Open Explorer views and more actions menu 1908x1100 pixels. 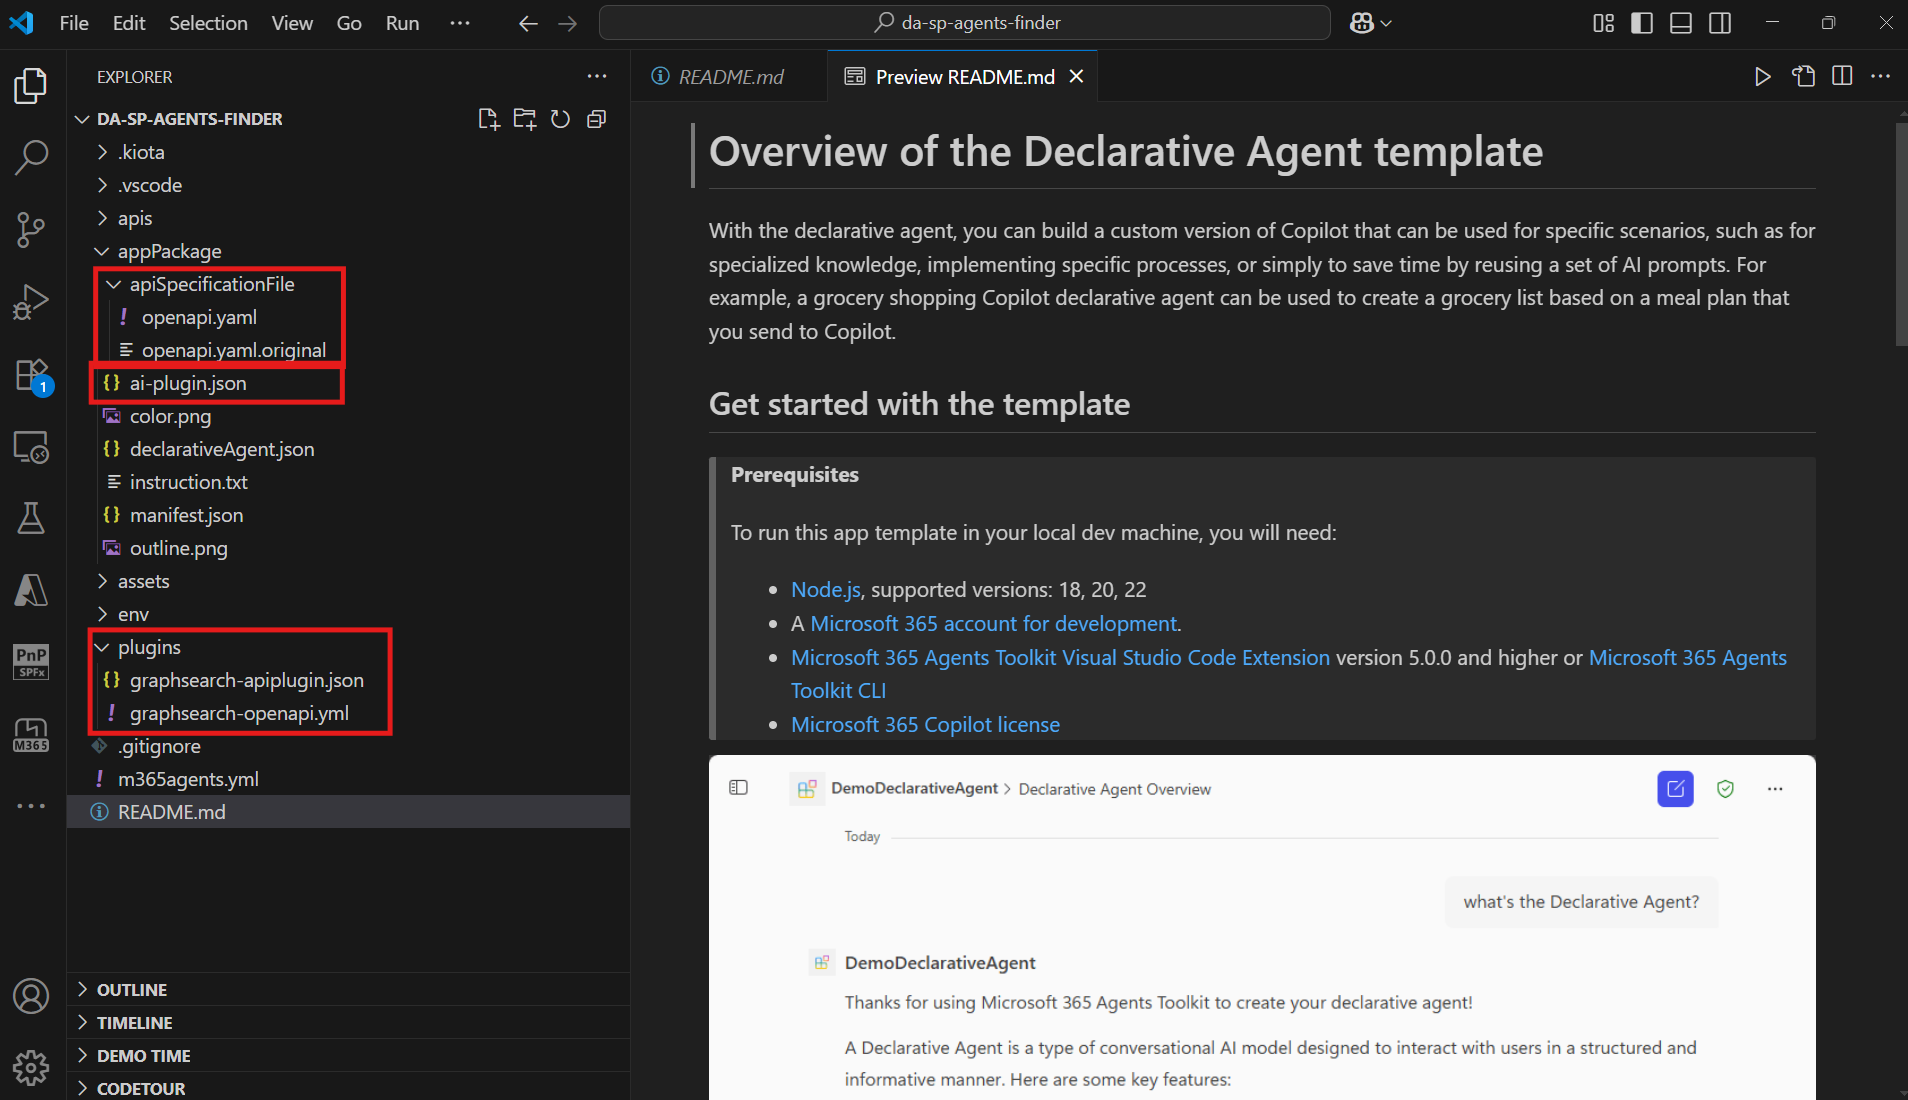[597, 76]
